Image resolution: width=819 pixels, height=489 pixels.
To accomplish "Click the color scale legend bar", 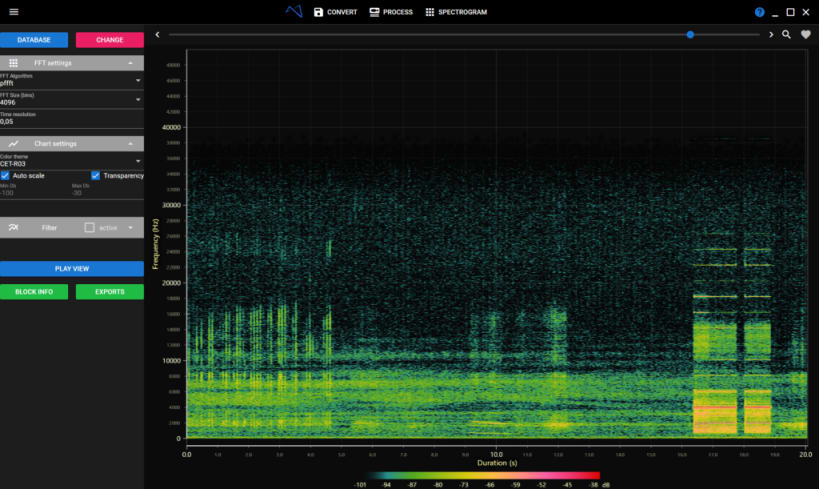I will click(x=483, y=475).
